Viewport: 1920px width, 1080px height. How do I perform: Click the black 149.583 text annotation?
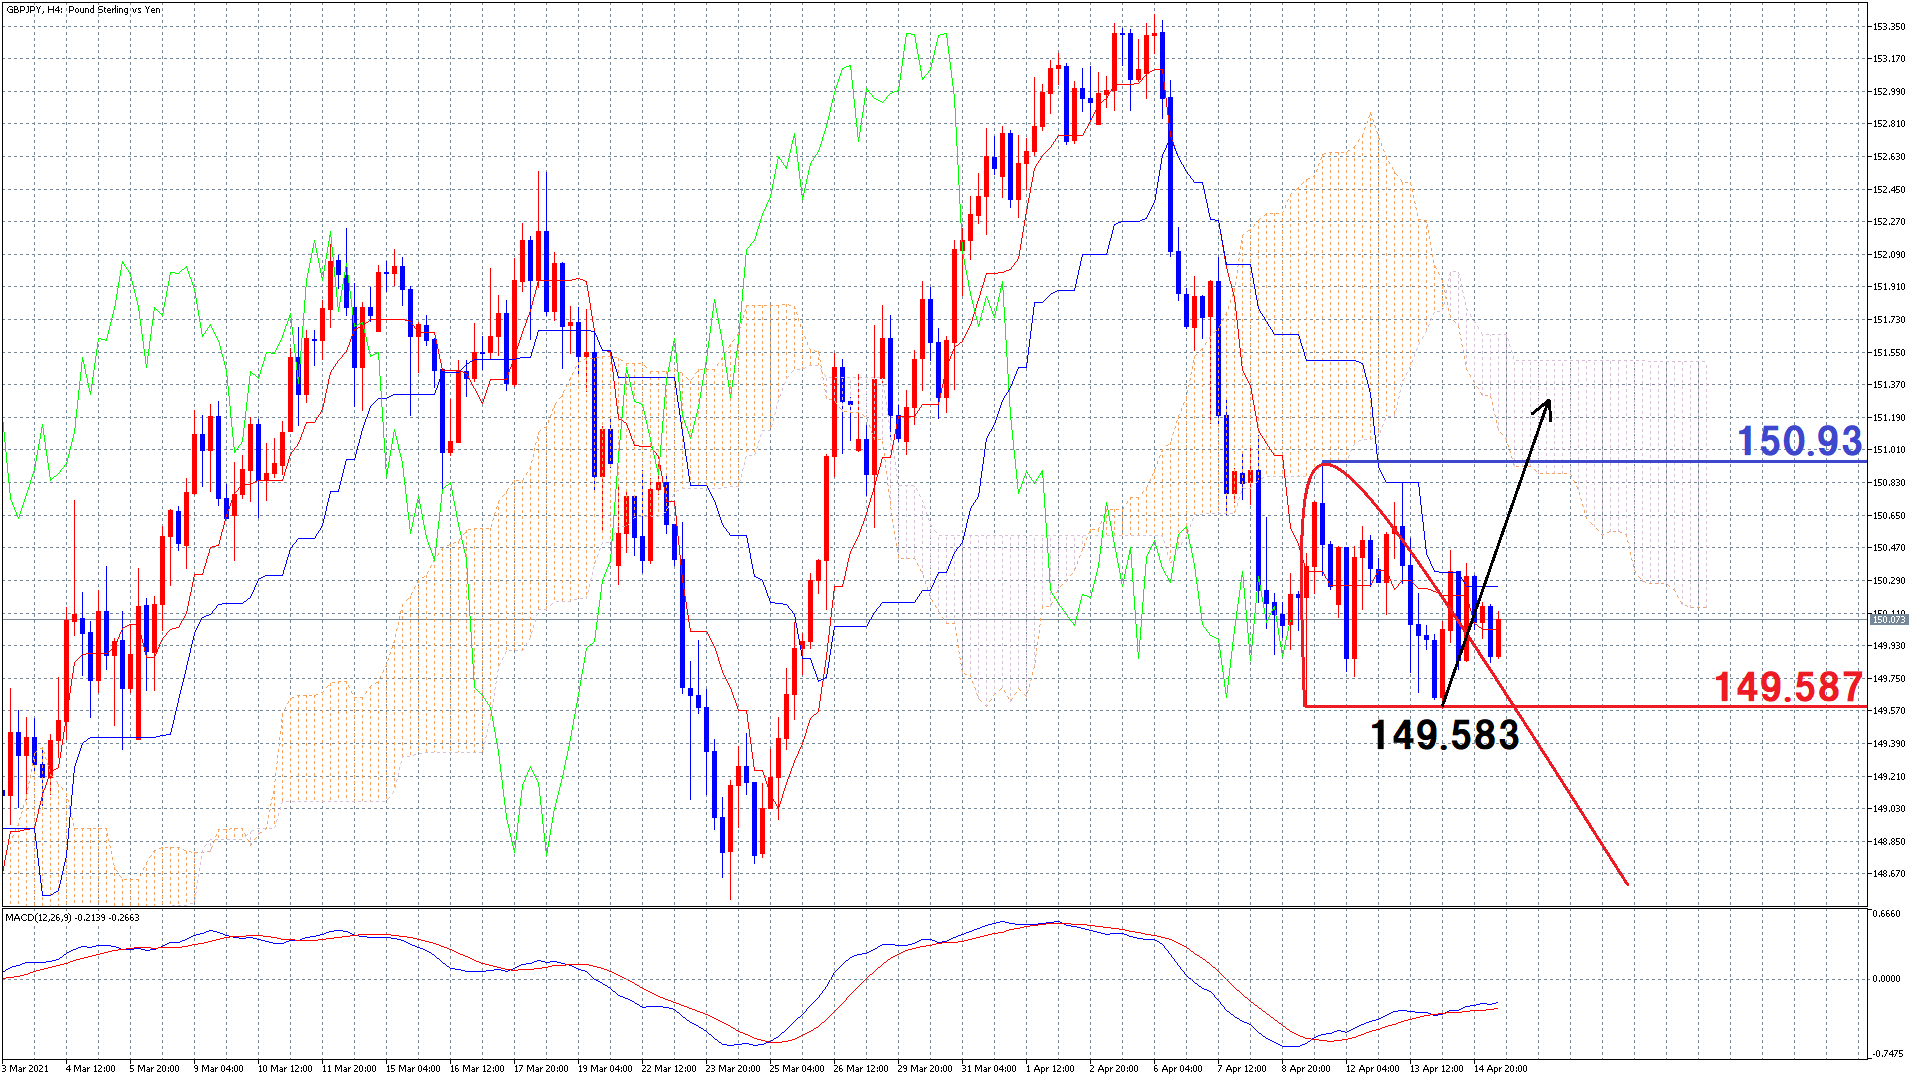pyautogui.click(x=1444, y=736)
